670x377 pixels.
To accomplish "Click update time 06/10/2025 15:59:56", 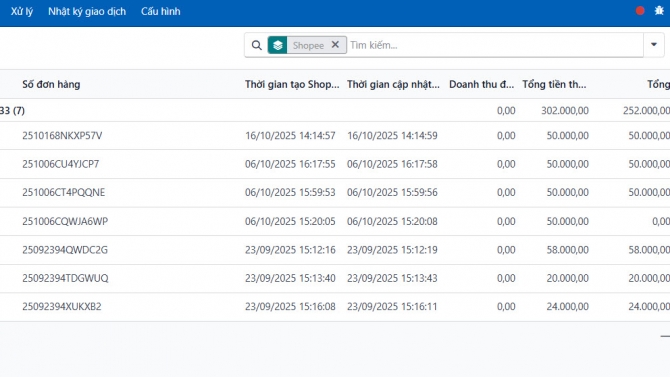I will point(392,193).
